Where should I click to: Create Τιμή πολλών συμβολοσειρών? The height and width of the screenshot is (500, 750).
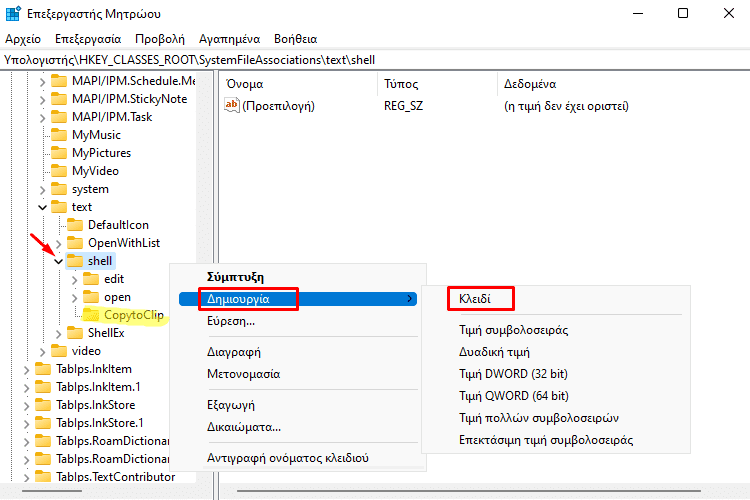[556, 418]
